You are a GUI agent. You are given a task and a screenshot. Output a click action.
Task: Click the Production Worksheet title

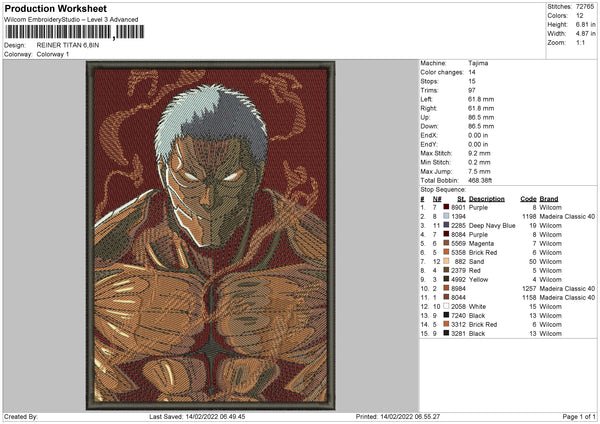(x=55, y=8)
